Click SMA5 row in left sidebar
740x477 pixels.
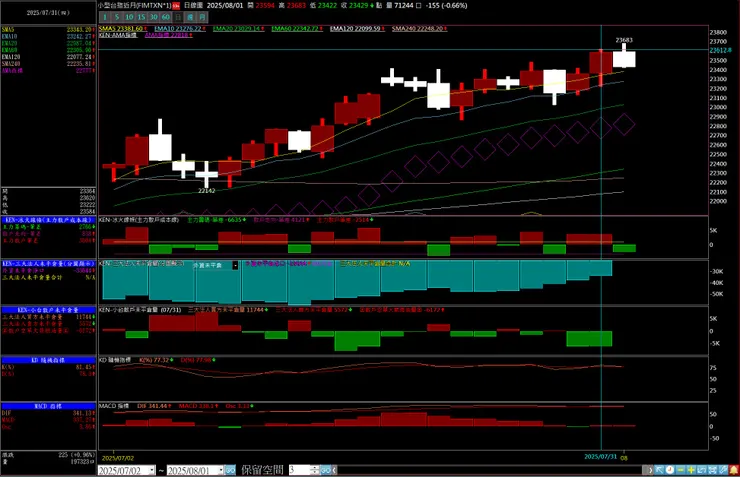coord(48,30)
